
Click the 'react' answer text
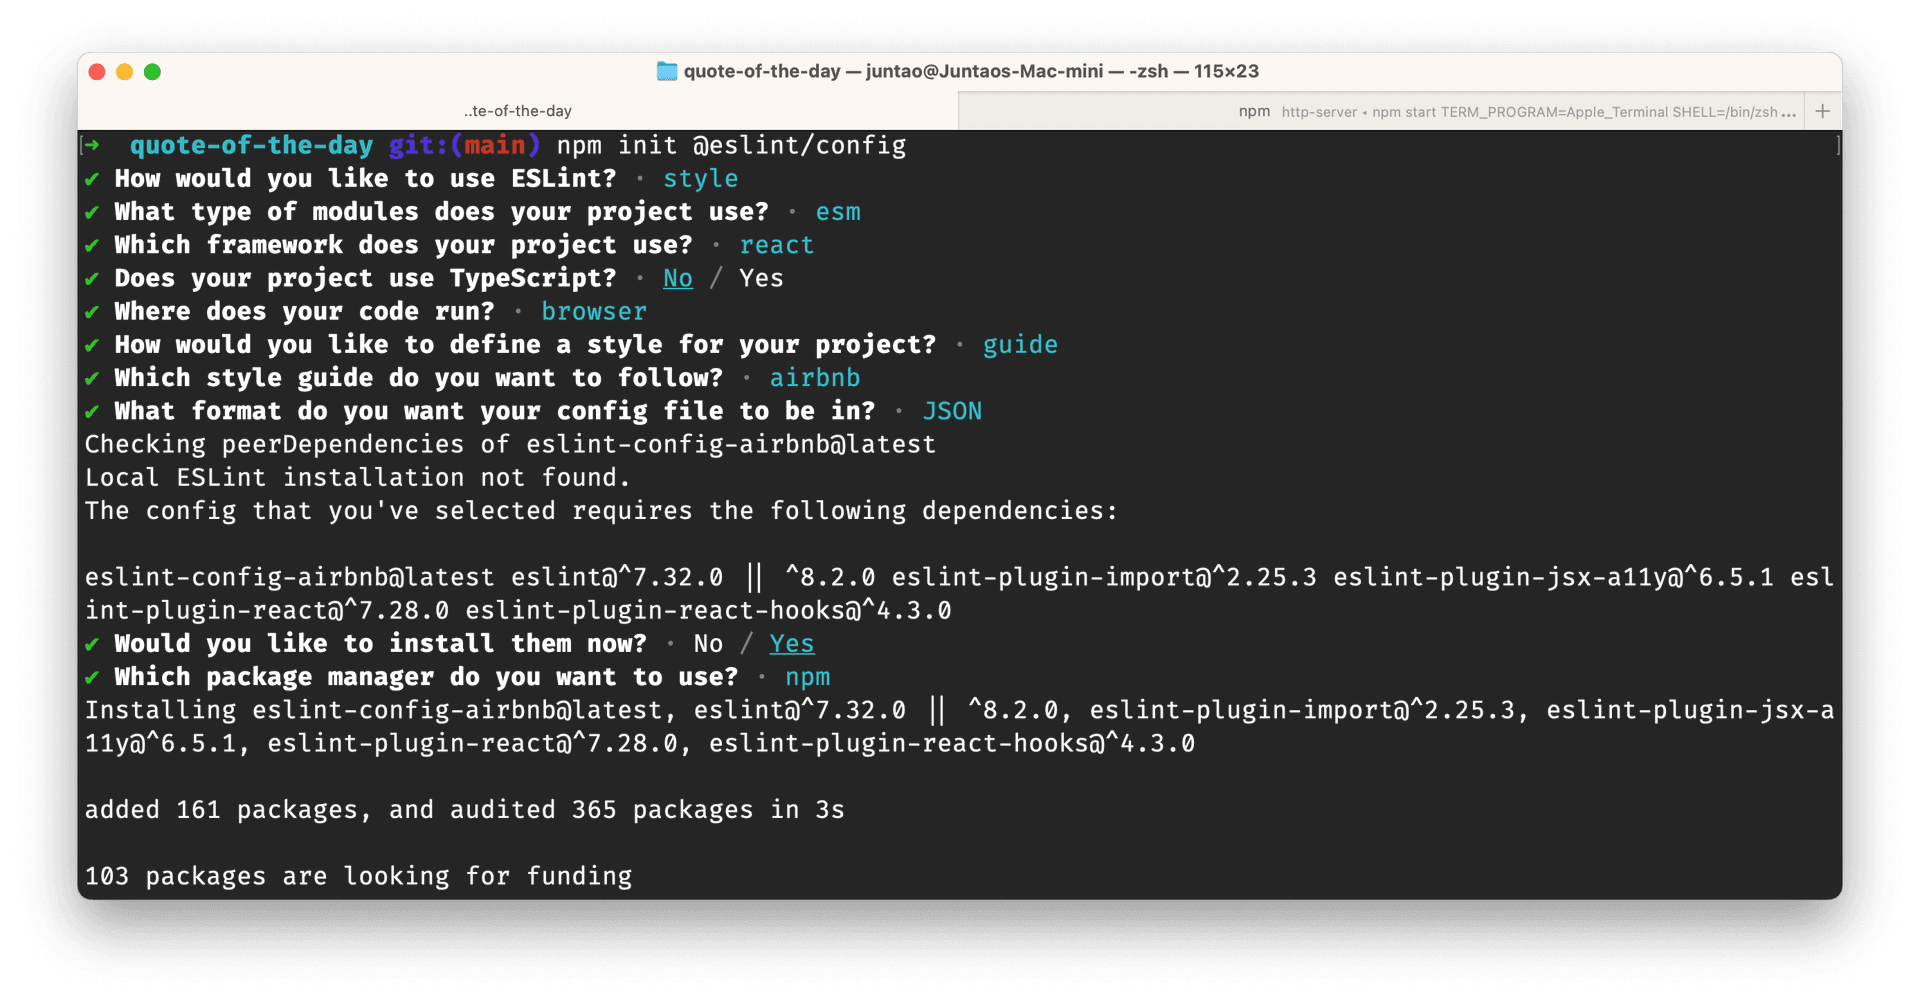point(777,245)
